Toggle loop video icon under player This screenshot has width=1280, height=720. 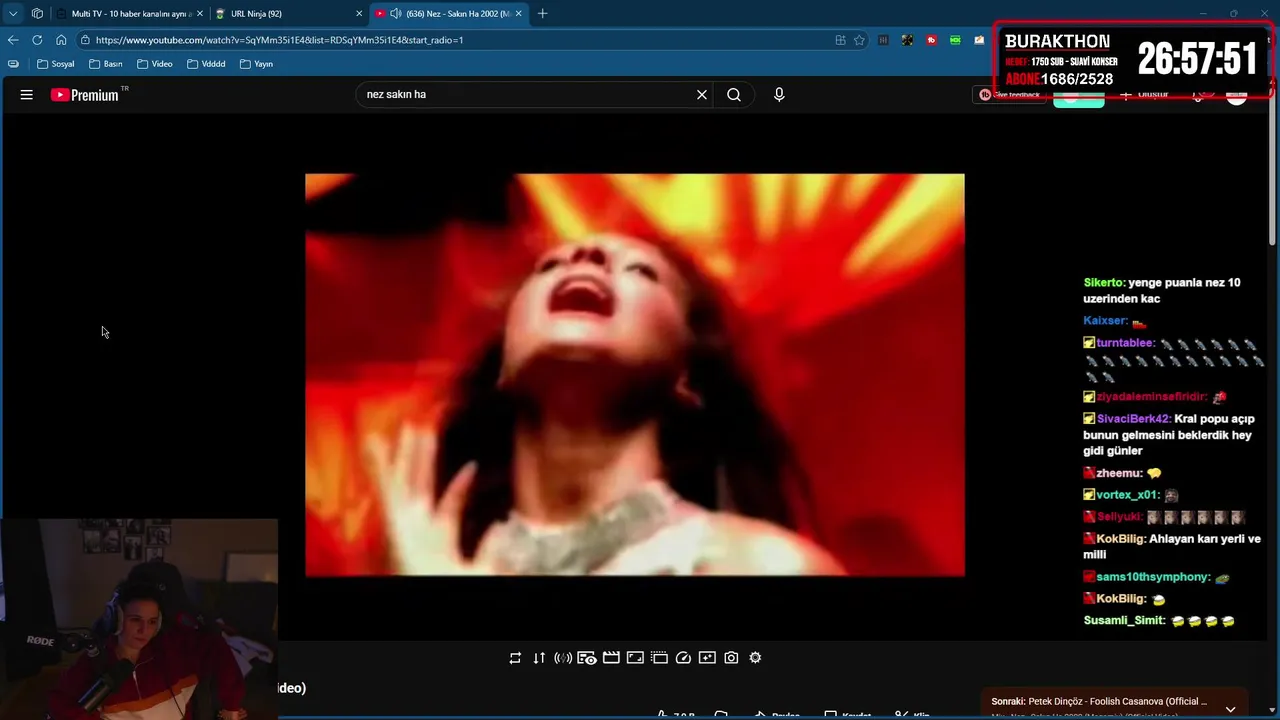pos(515,658)
